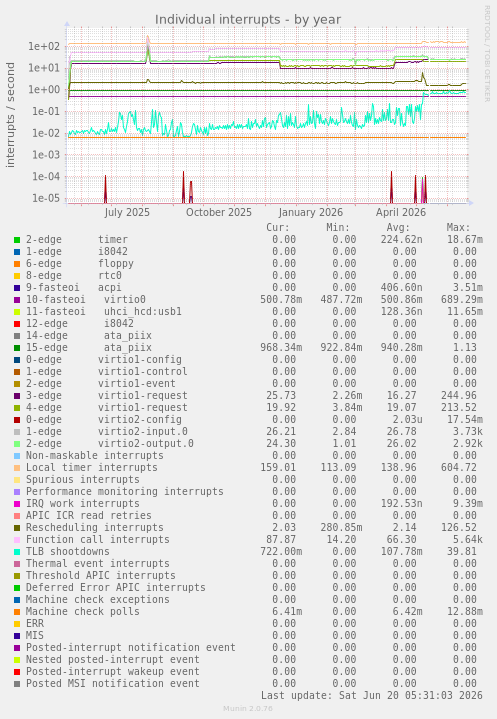The height and width of the screenshot is (719, 497).
Task: Click the light green virtio2-output.0 swatch
Action: pos(17,444)
